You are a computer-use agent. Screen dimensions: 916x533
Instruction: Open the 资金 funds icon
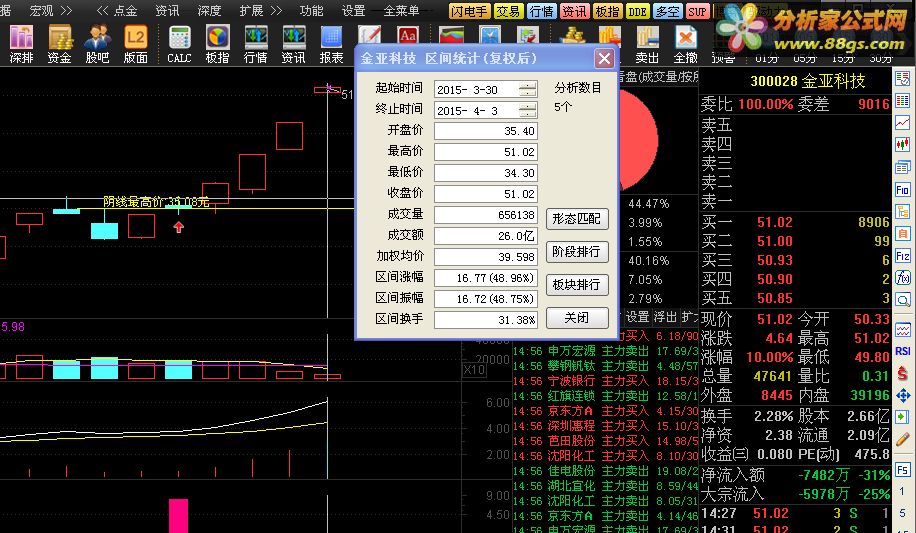coord(60,44)
